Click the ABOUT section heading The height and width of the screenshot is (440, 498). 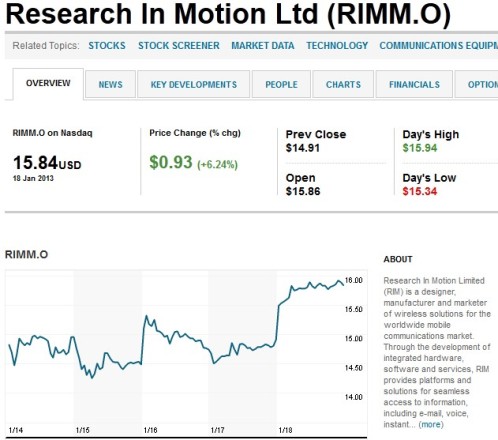(398, 259)
